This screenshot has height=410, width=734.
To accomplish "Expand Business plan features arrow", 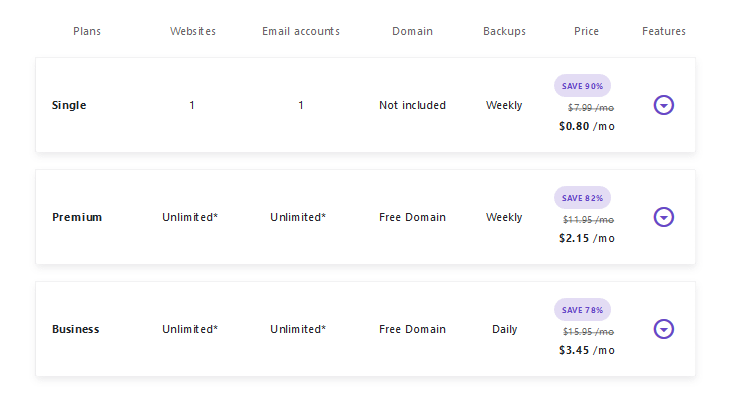I will (x=664, y=329).
